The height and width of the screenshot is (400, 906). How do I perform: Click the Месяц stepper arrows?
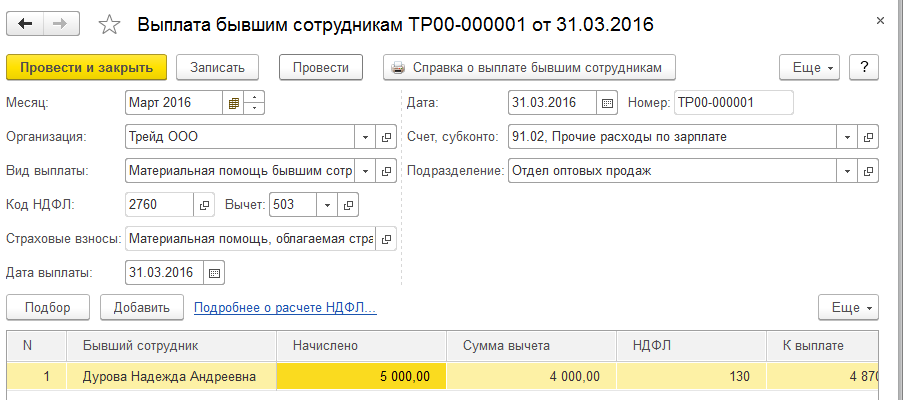point(254,102)
